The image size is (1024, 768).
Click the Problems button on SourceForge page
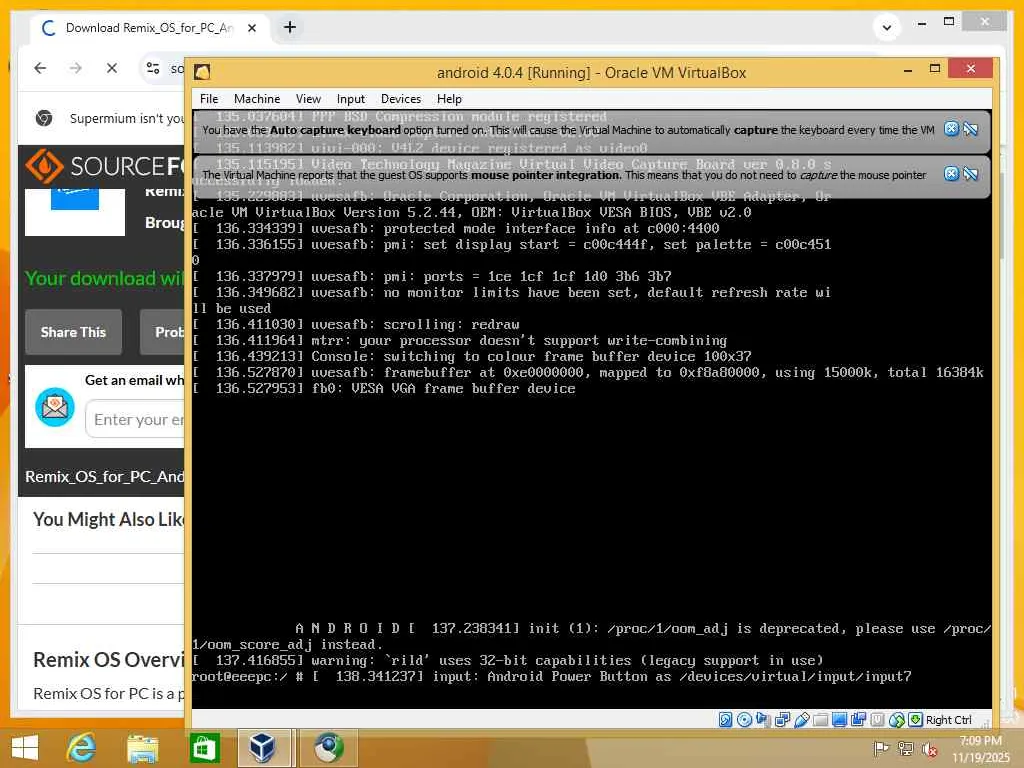tap(162, 332)
